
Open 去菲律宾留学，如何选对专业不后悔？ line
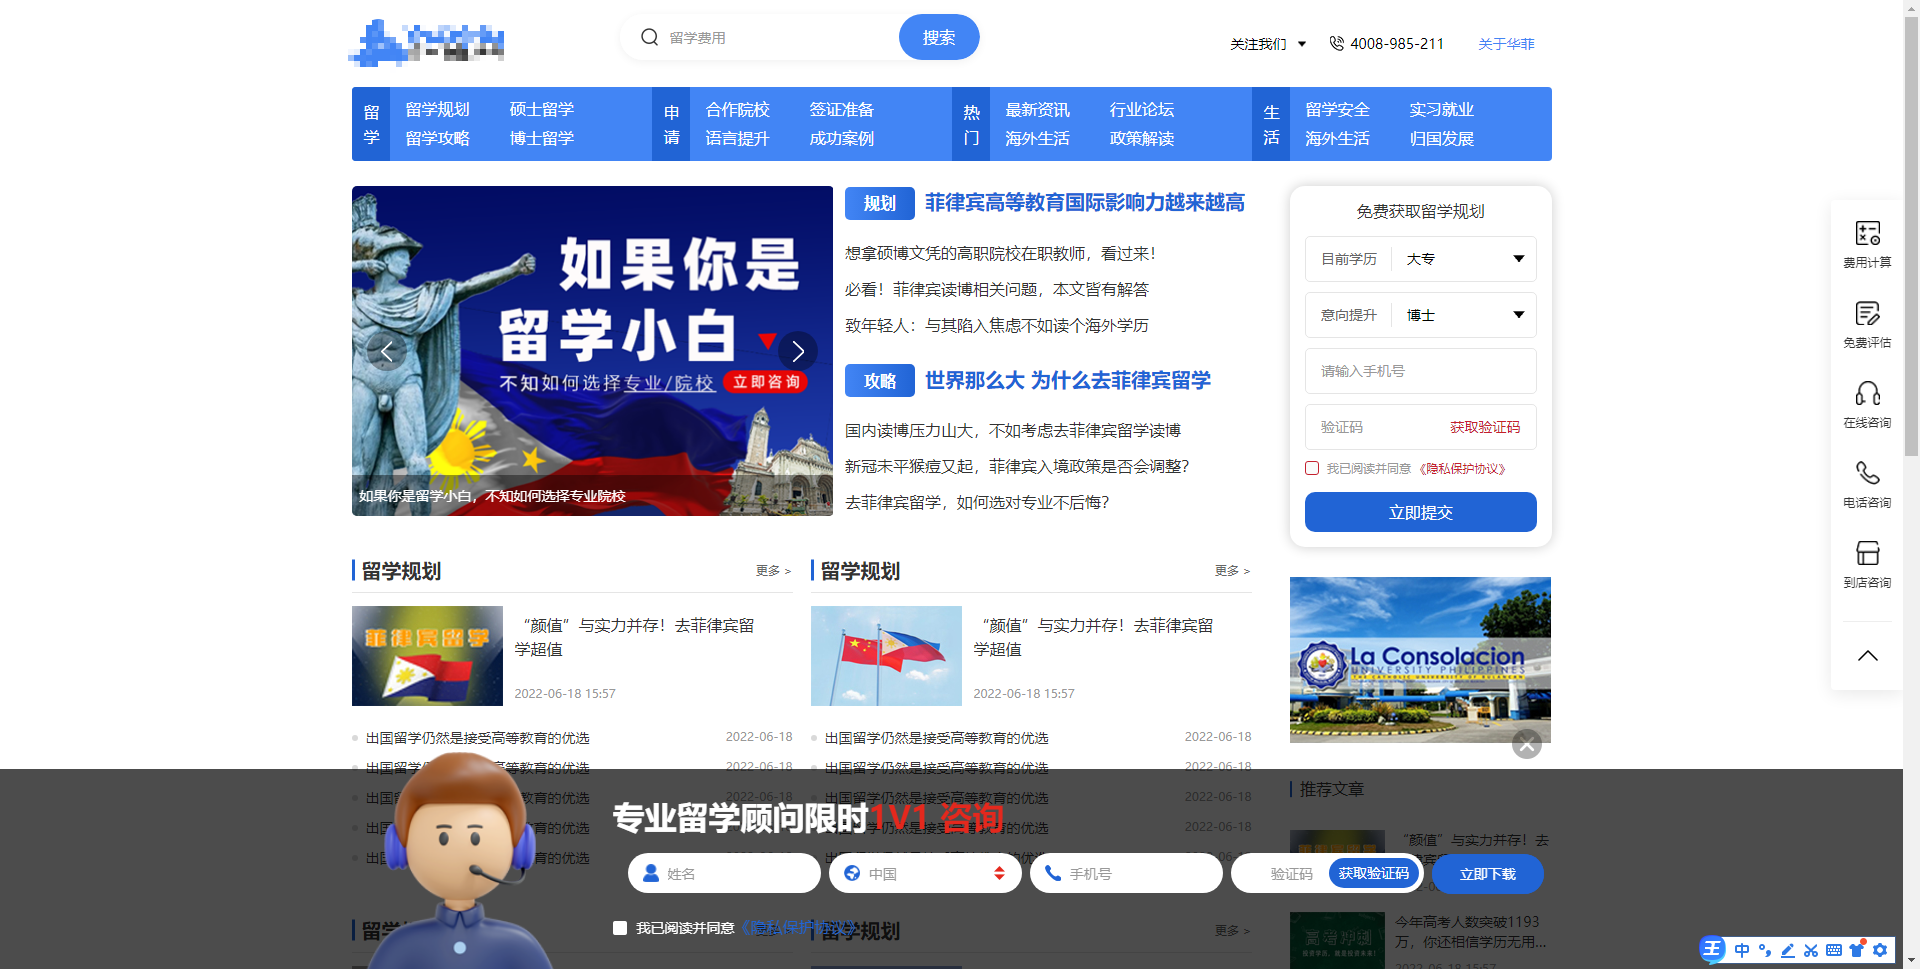(x=977, y=503)
